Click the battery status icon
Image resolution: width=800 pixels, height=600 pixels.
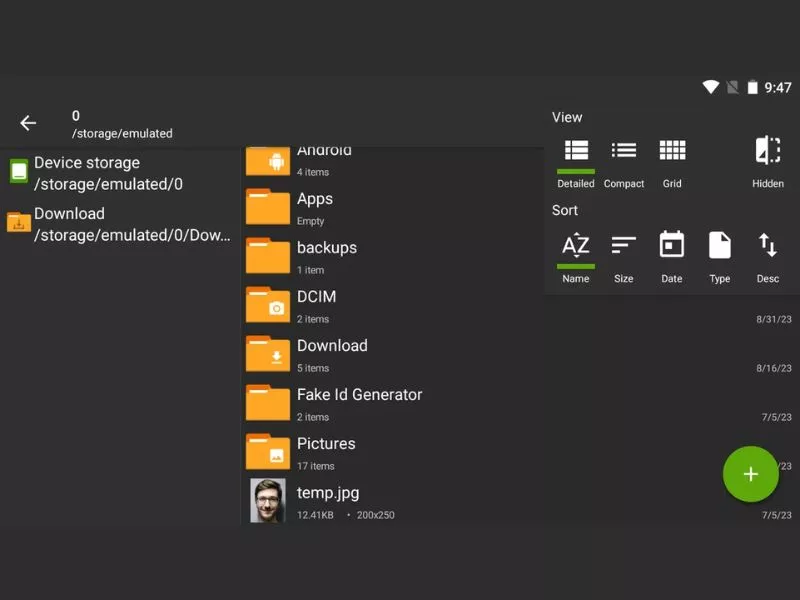753,87
